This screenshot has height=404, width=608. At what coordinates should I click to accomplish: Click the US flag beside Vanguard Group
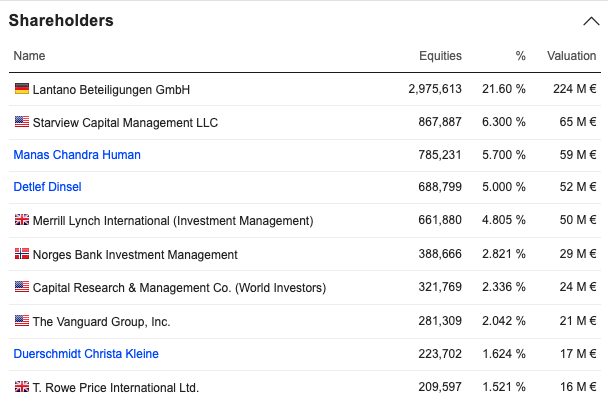[x=22, y=321]
